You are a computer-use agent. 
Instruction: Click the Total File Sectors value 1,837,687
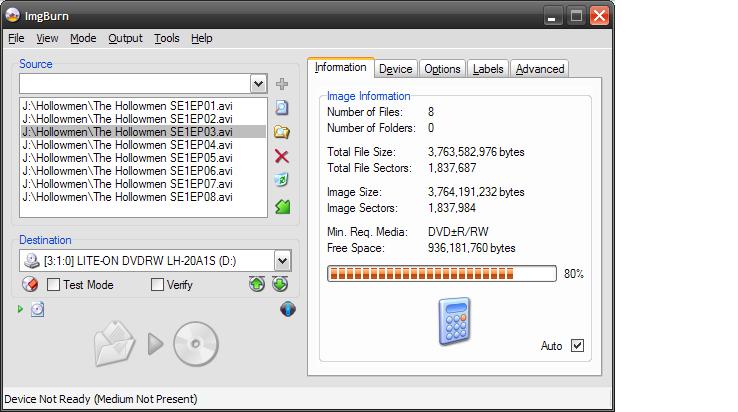(x=452, y=168)
